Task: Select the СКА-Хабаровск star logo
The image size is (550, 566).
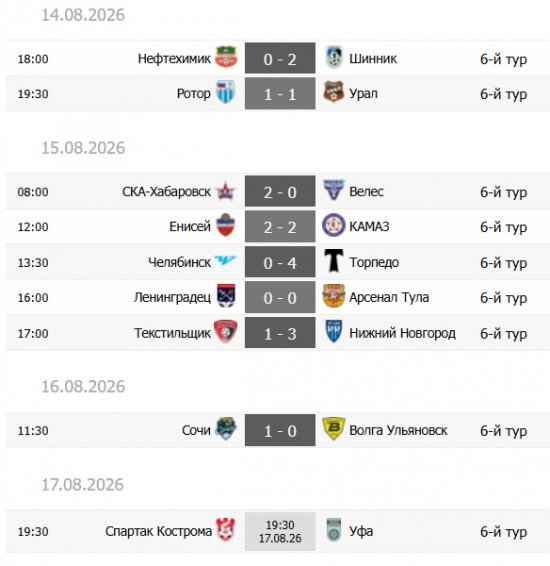Action: [x=226, y=191]
